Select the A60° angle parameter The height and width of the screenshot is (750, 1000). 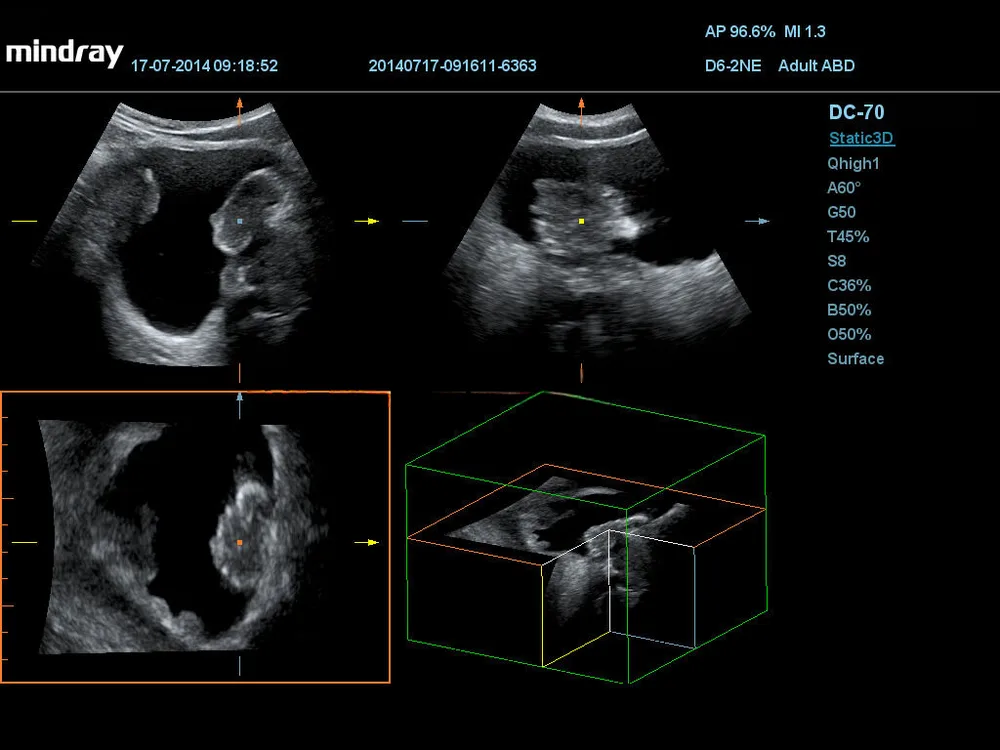[x=844, y=188]
